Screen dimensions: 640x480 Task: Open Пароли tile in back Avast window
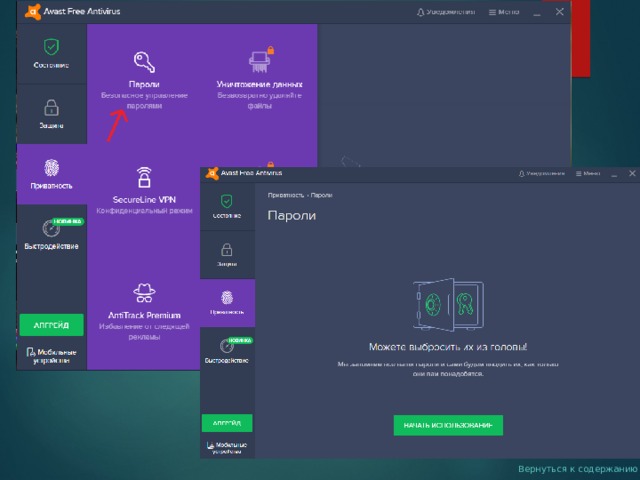click(x=144, y=80)
